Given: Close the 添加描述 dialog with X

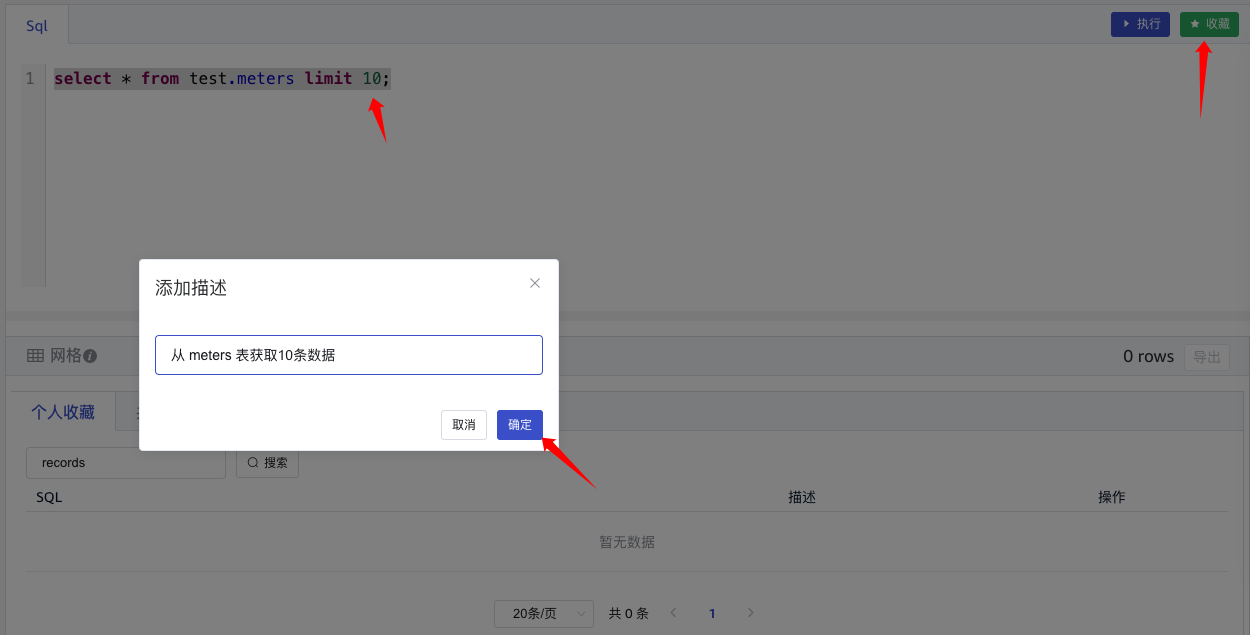Looking at the screenshot, I should click(535, 283).
